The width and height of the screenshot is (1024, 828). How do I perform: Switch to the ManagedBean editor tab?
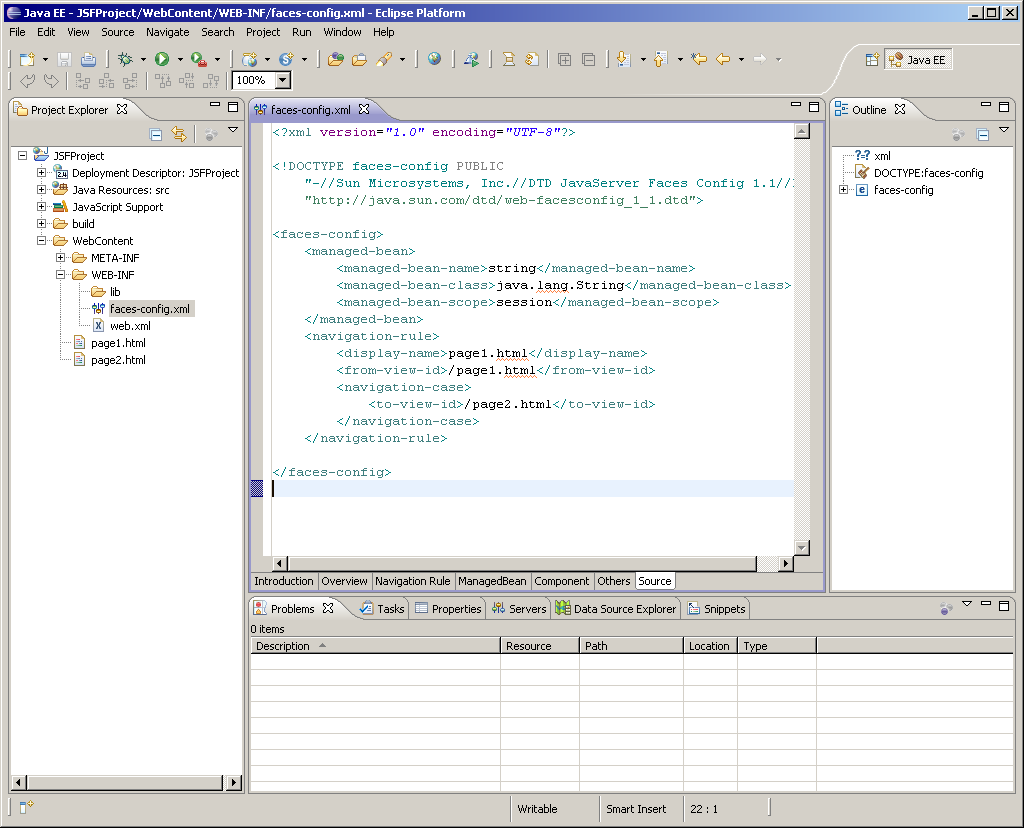(492, 581)
